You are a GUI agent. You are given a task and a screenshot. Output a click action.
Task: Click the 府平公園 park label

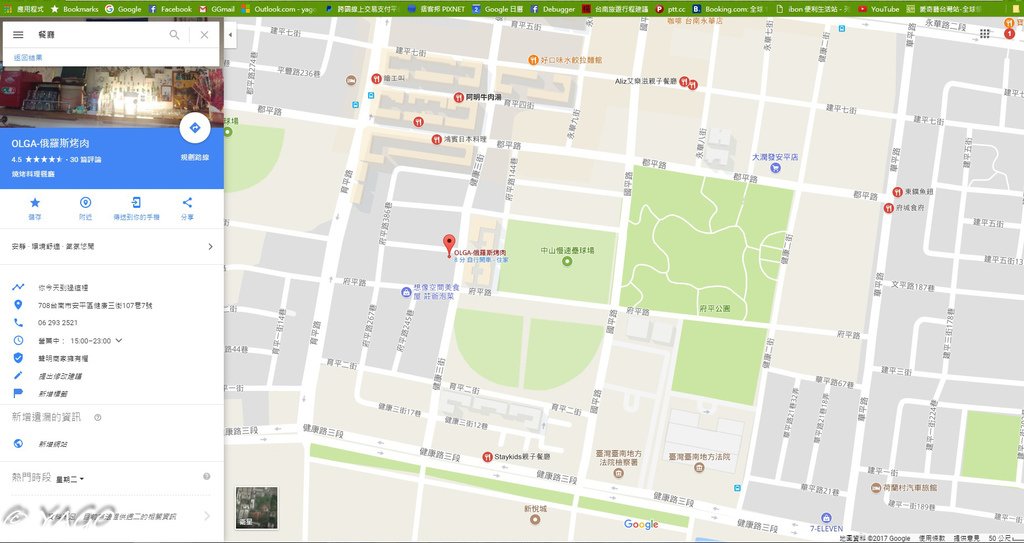[x=714, y=308]
